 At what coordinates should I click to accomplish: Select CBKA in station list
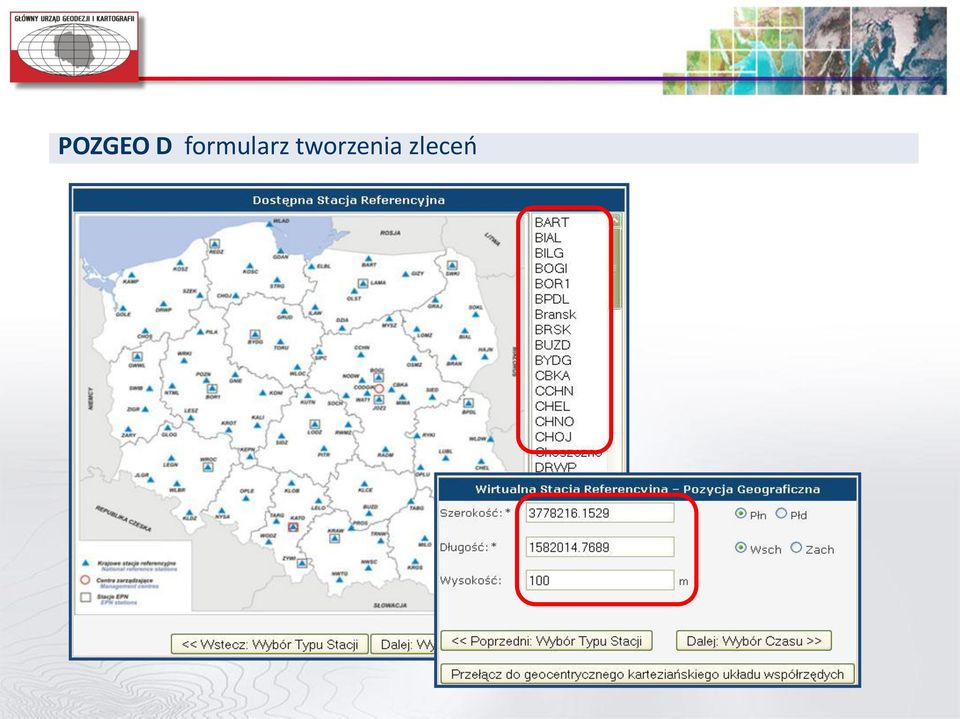tap(552, 375)
